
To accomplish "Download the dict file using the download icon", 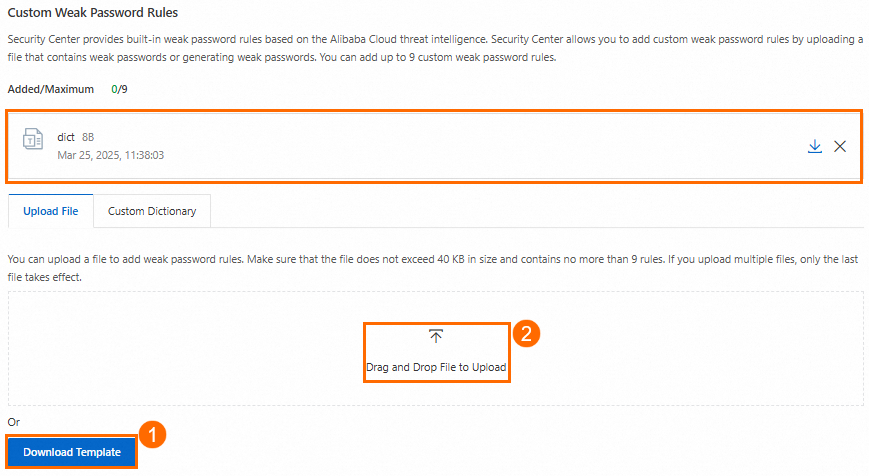I will point(815,147).
